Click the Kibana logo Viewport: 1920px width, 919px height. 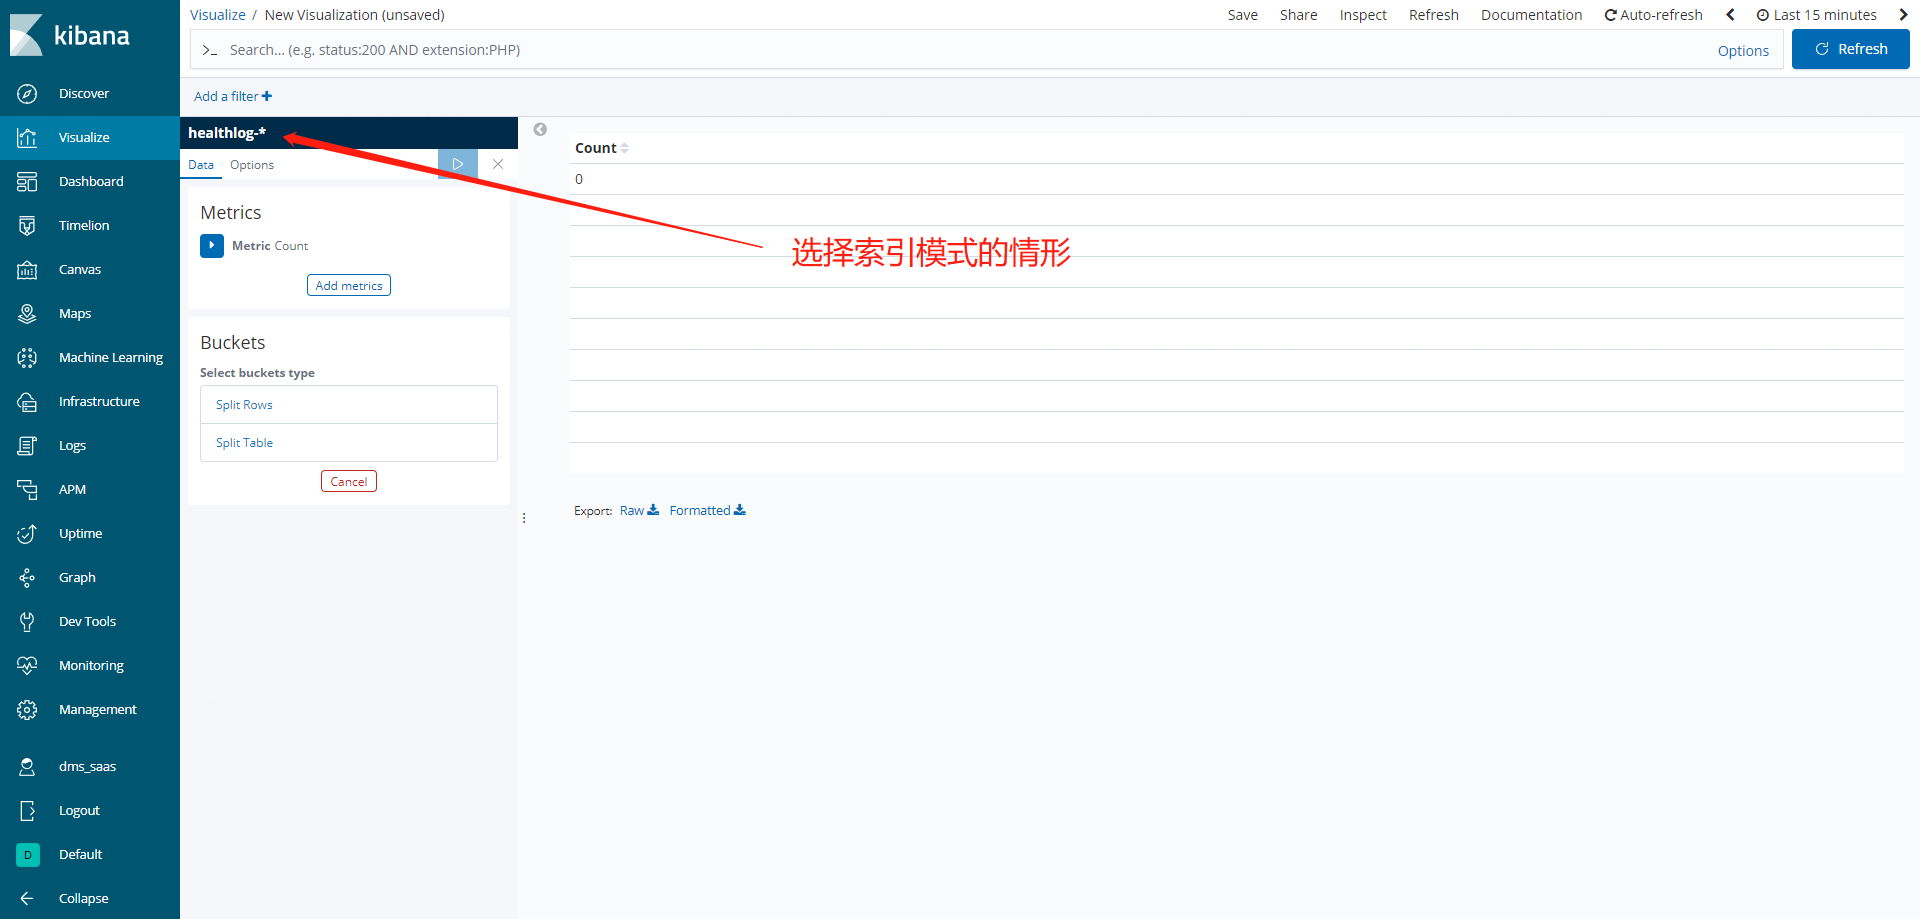point(70,35)
